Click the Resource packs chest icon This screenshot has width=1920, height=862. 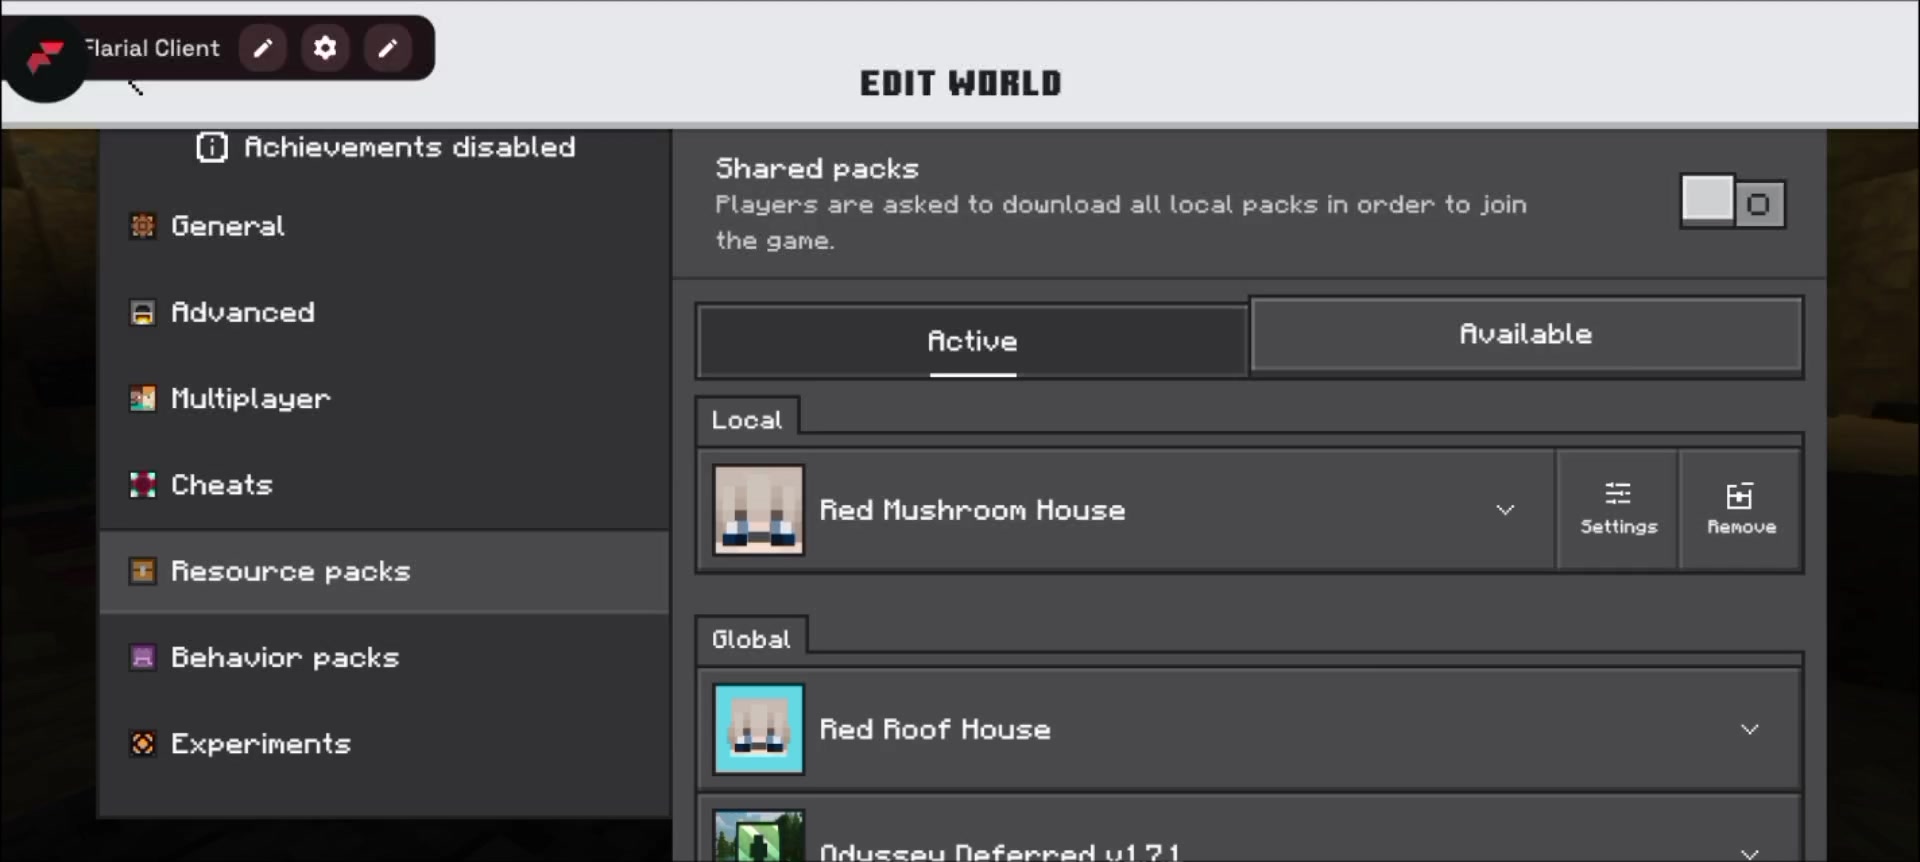tap(143, 571)
